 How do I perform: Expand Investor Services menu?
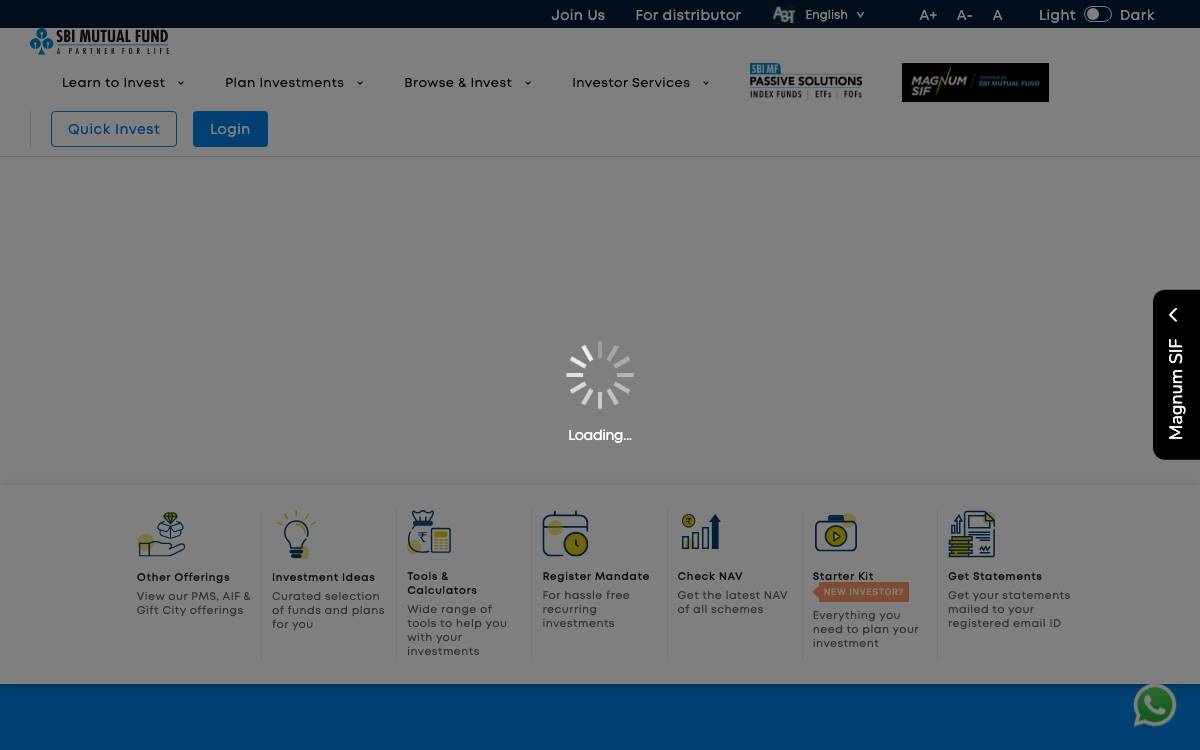[640, 83]
